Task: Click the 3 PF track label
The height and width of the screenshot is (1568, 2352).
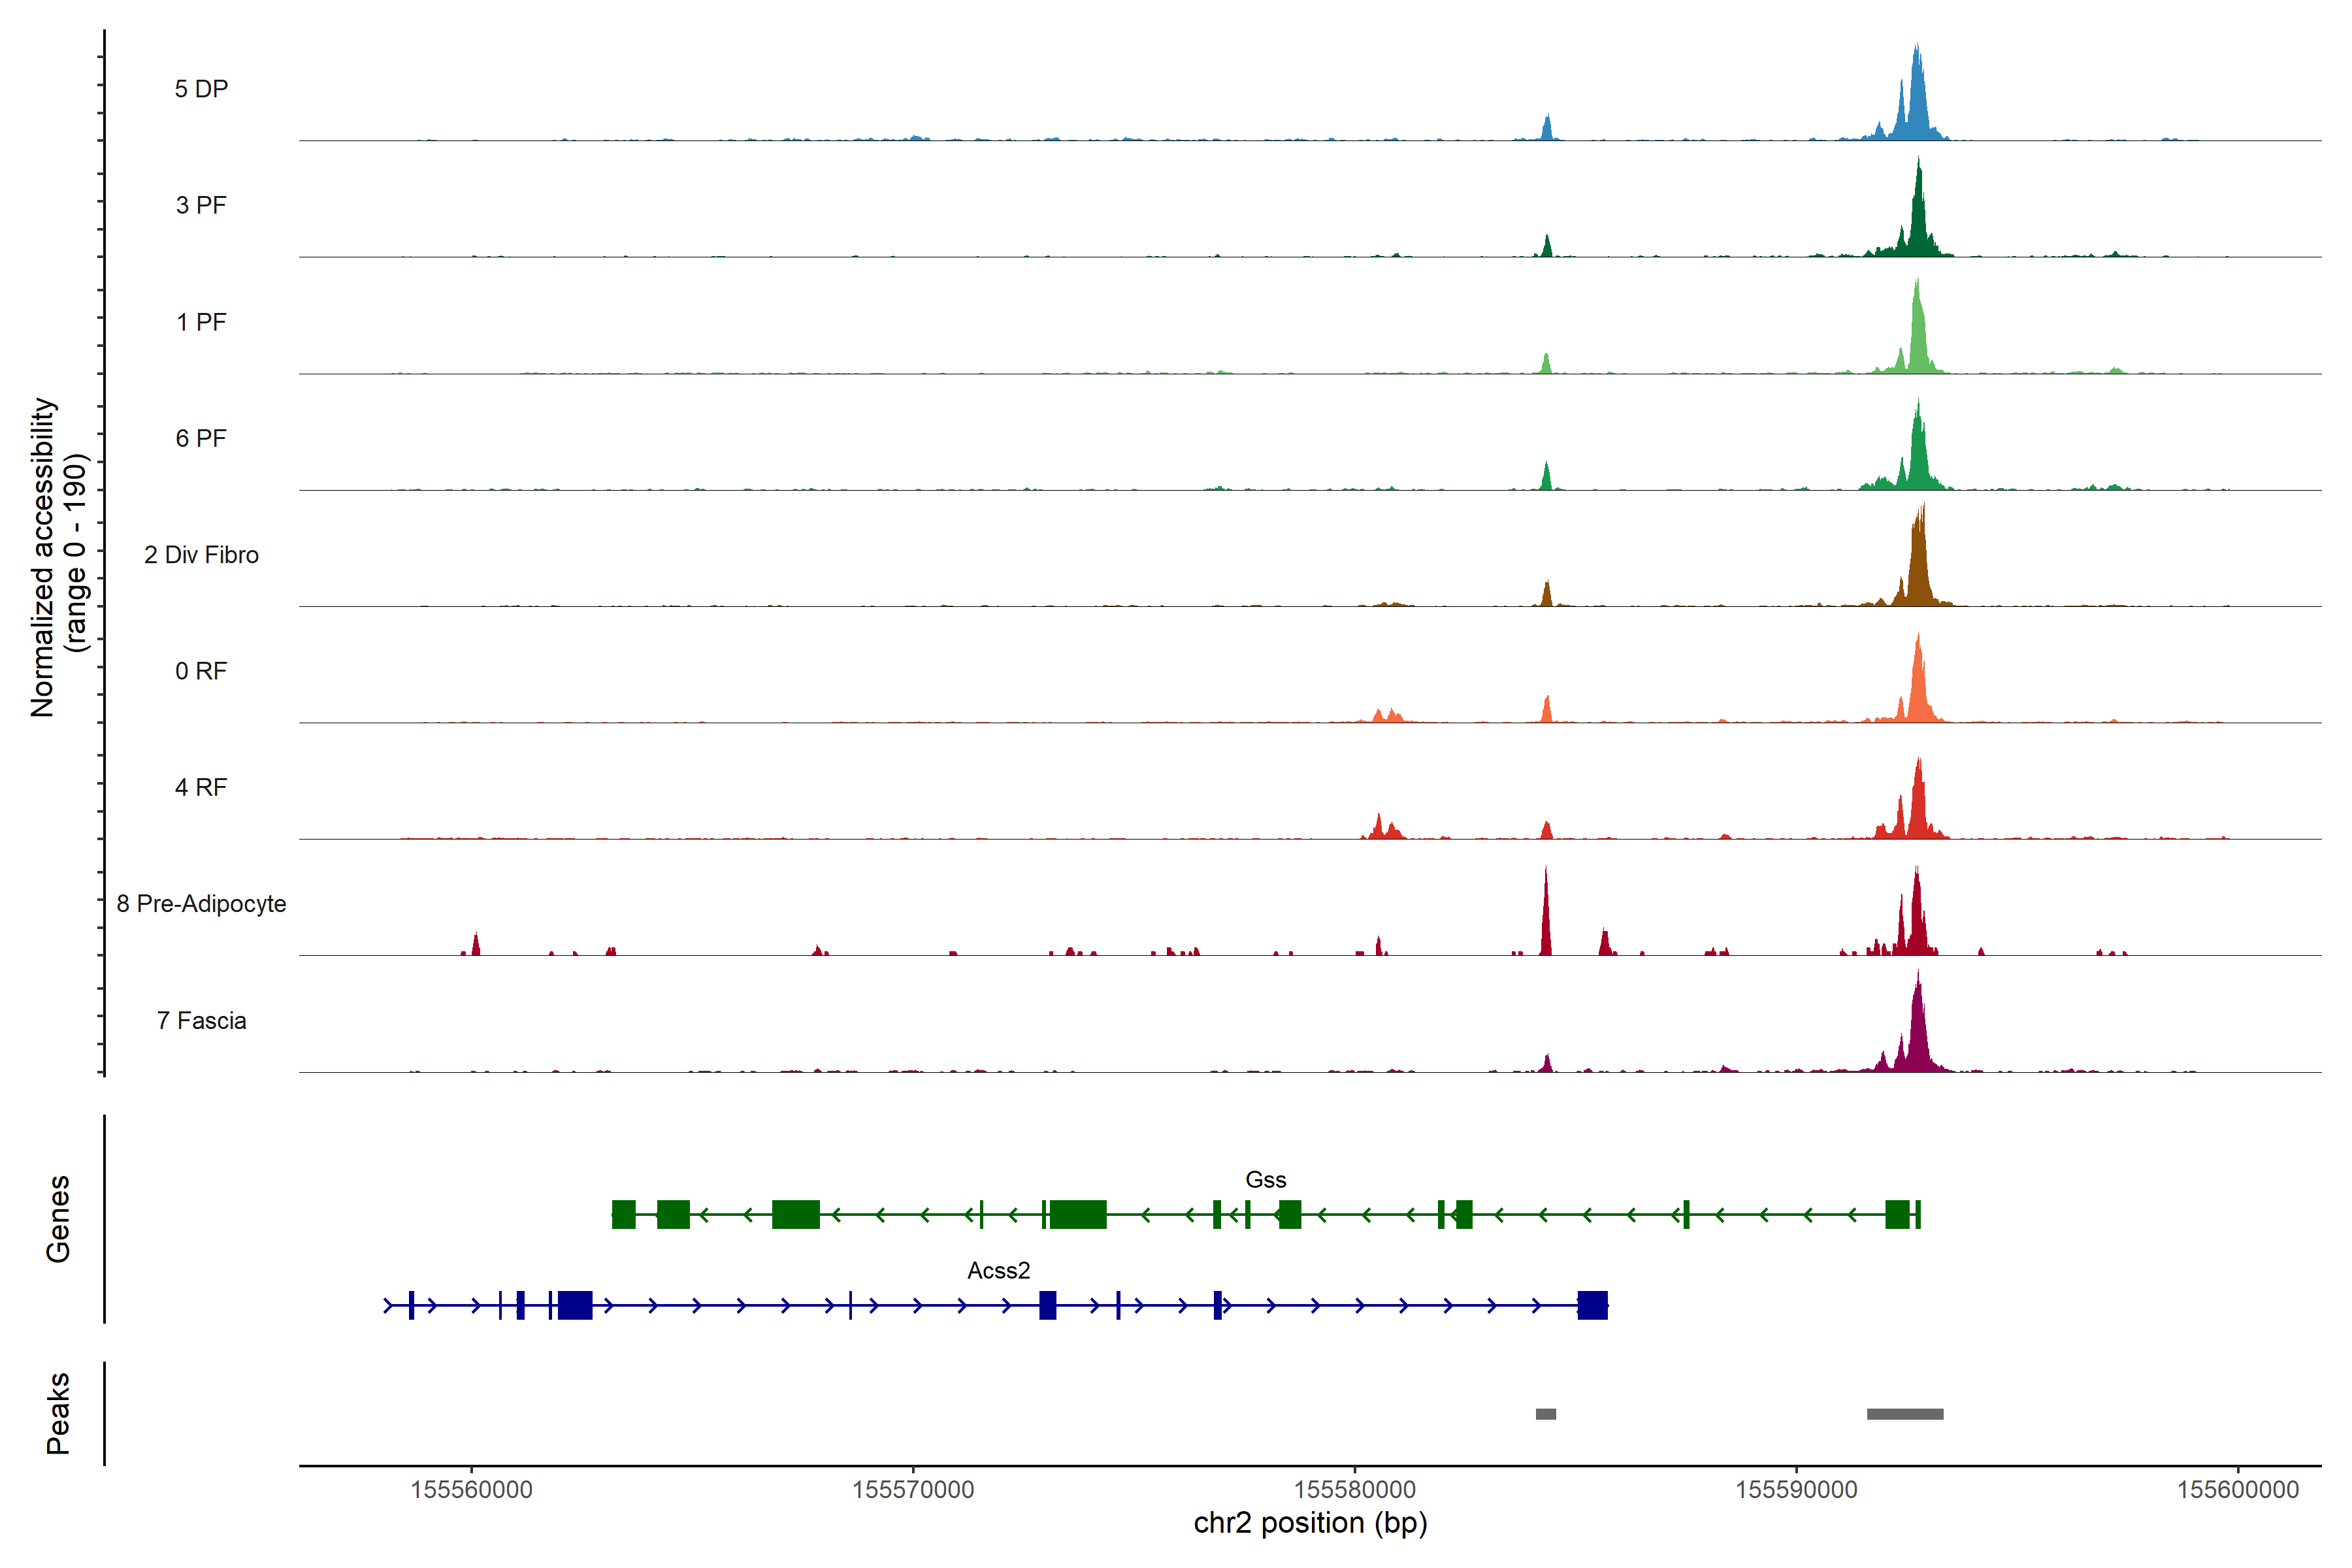Action: point(201,205)
